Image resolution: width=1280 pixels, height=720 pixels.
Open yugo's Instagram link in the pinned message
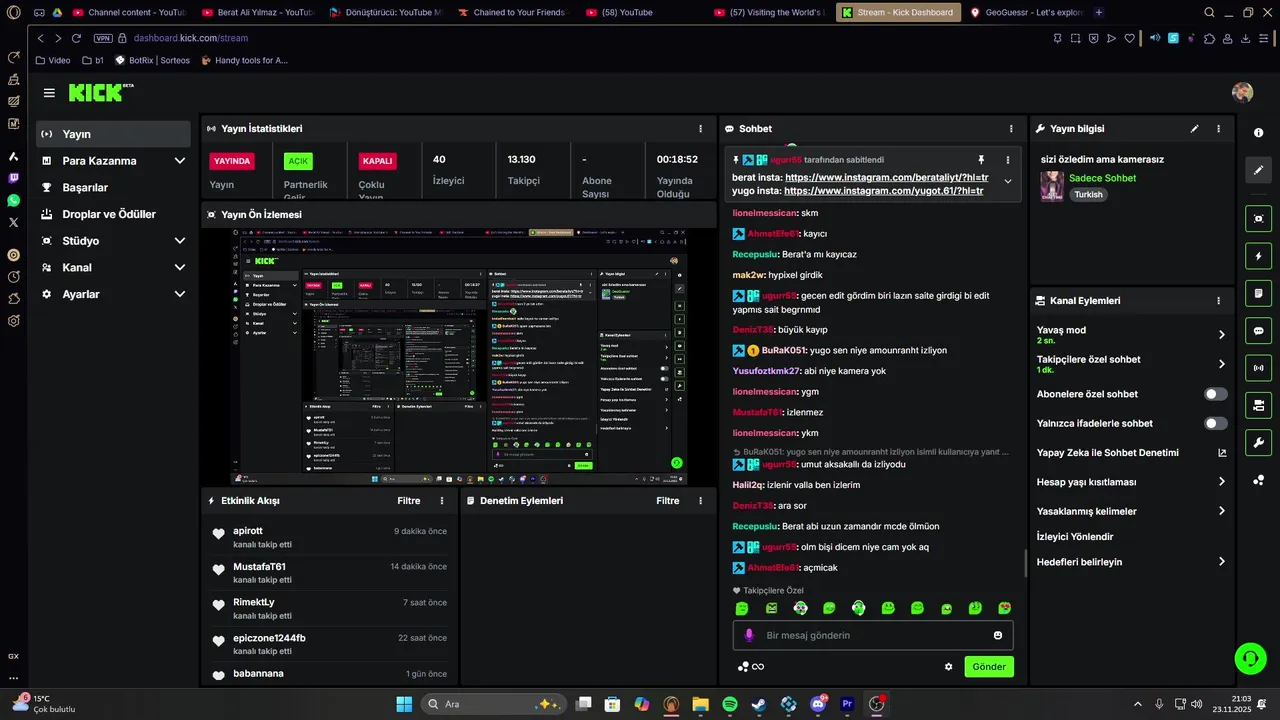884,191
